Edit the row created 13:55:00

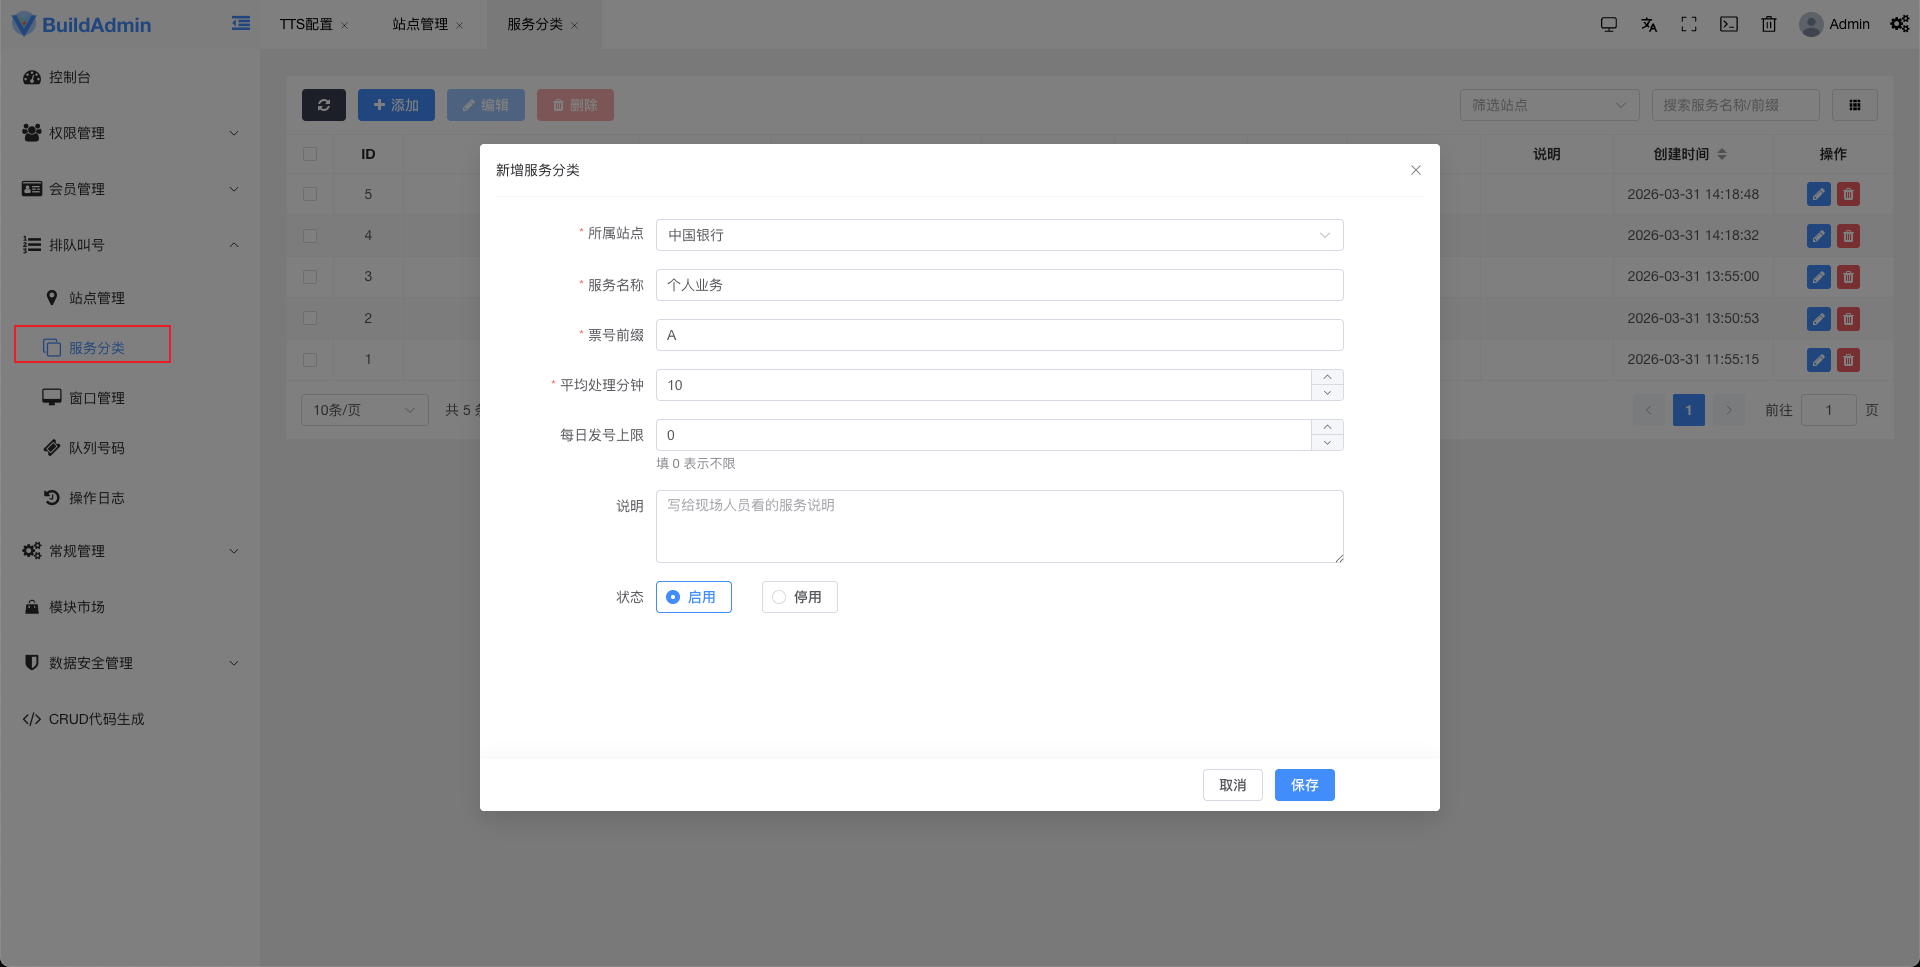(1819, 277)
